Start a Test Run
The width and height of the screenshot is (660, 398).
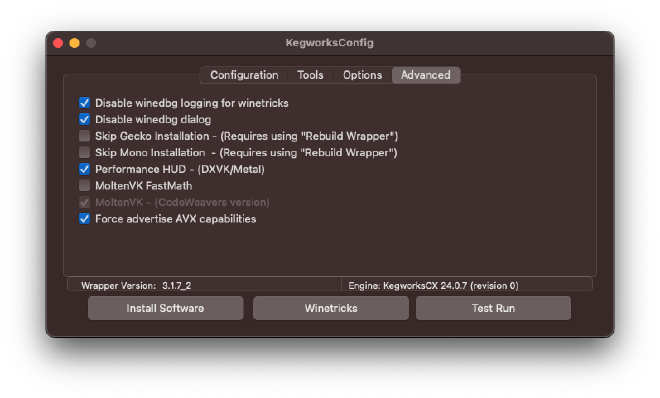coord(493,308)
